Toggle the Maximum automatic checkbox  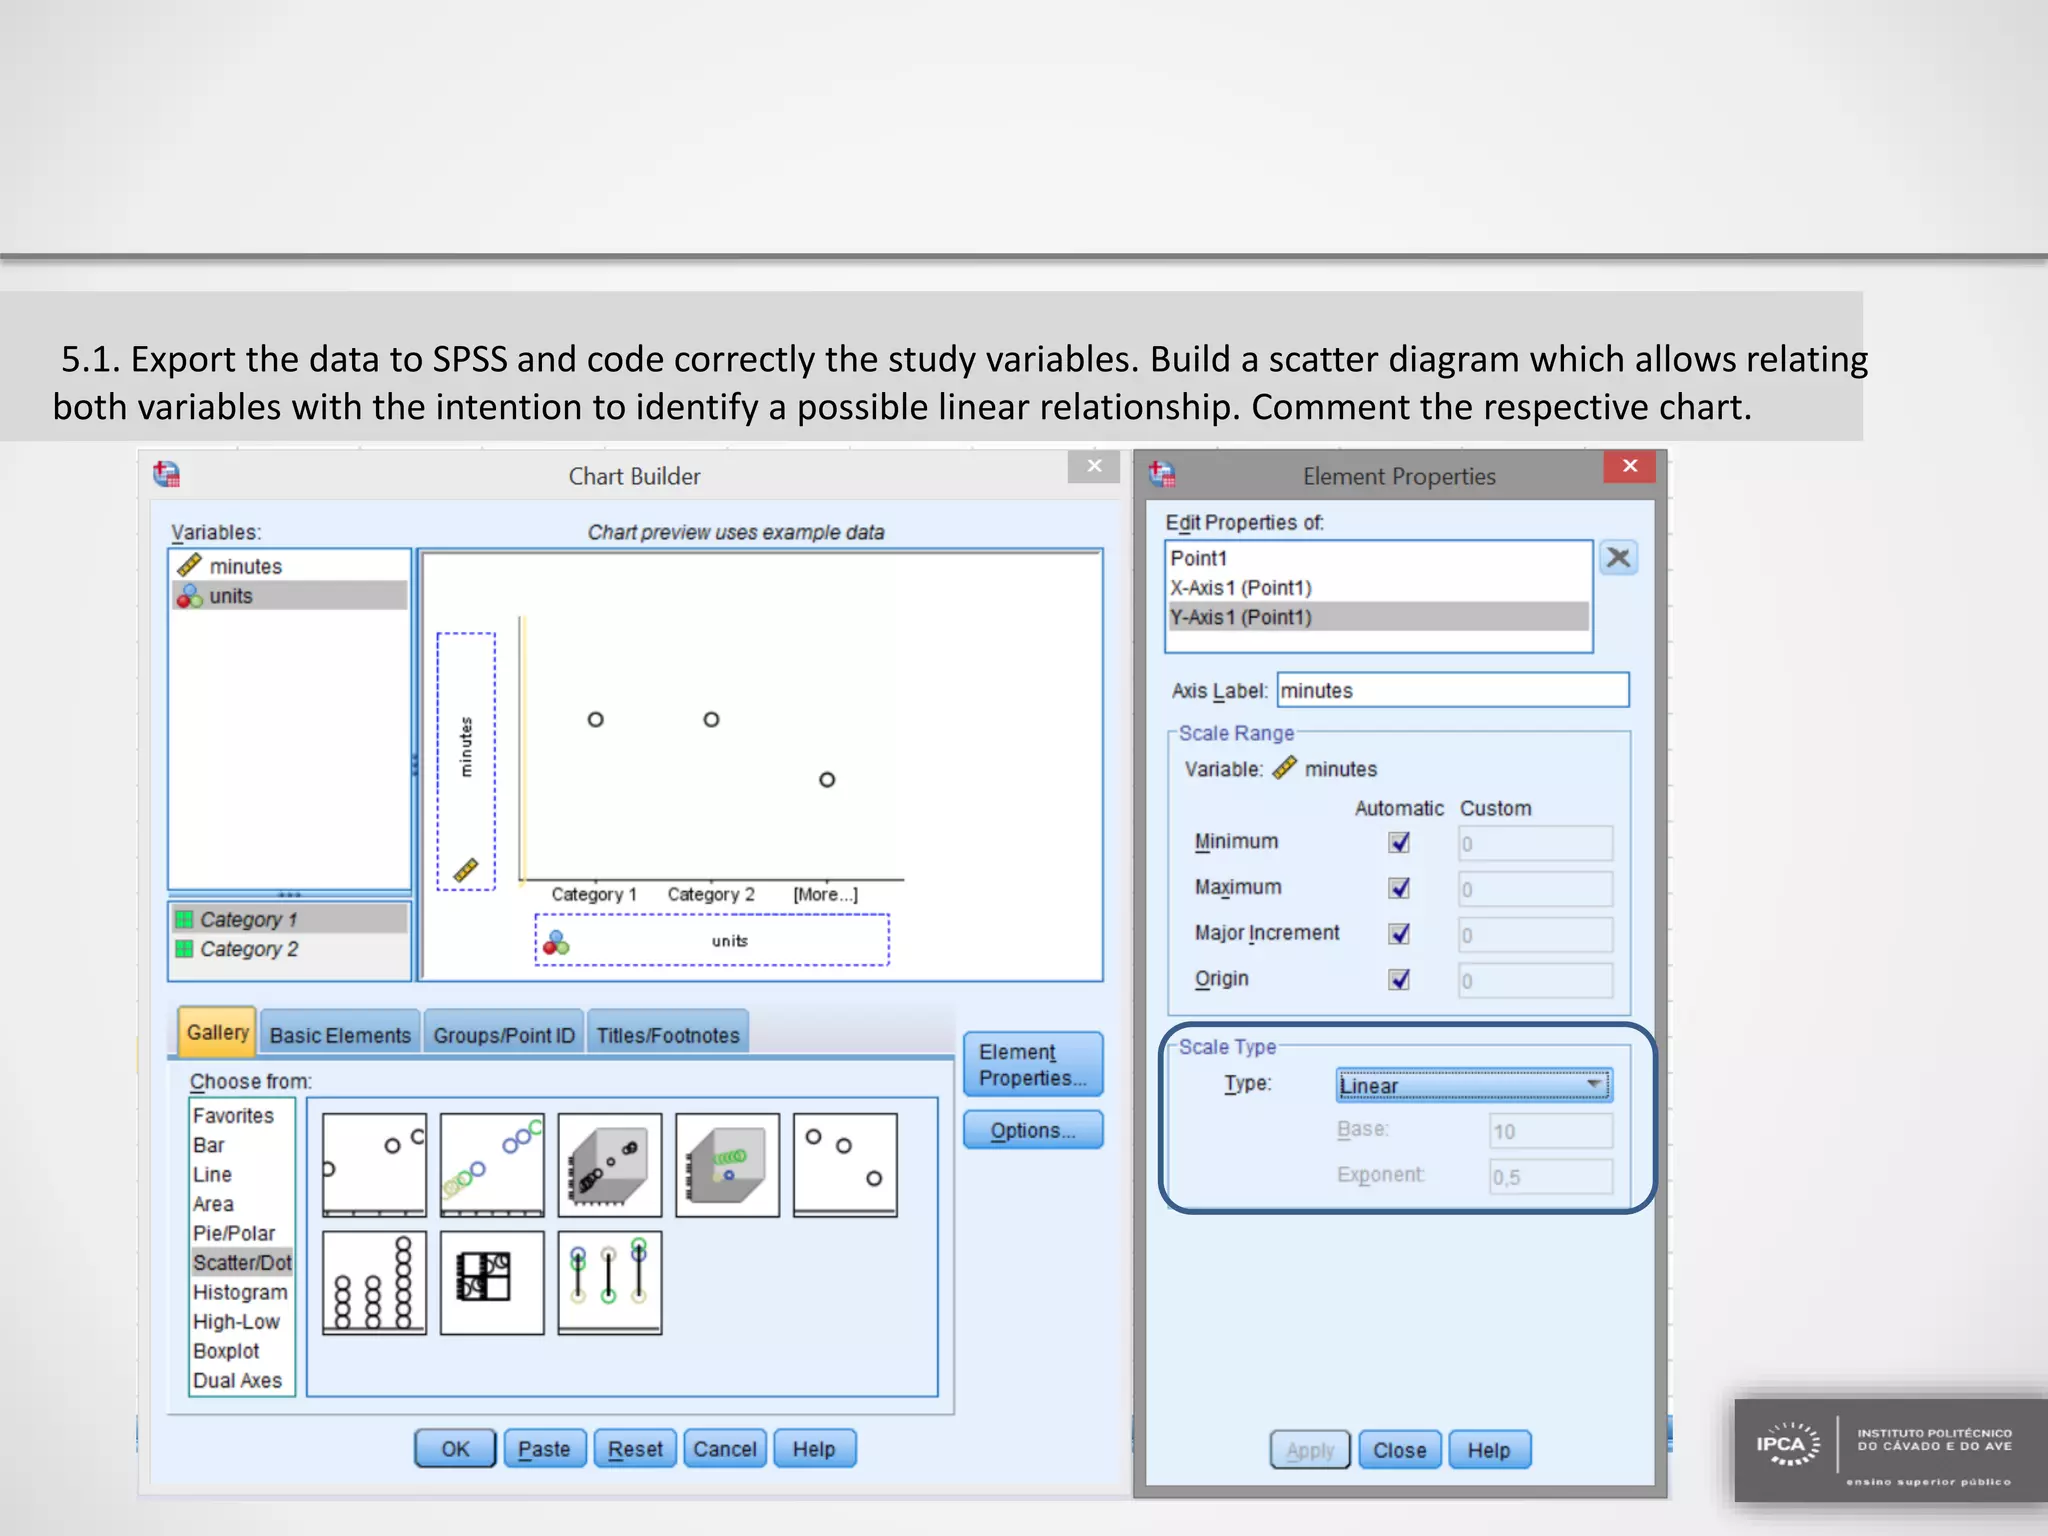point(1399,888)
